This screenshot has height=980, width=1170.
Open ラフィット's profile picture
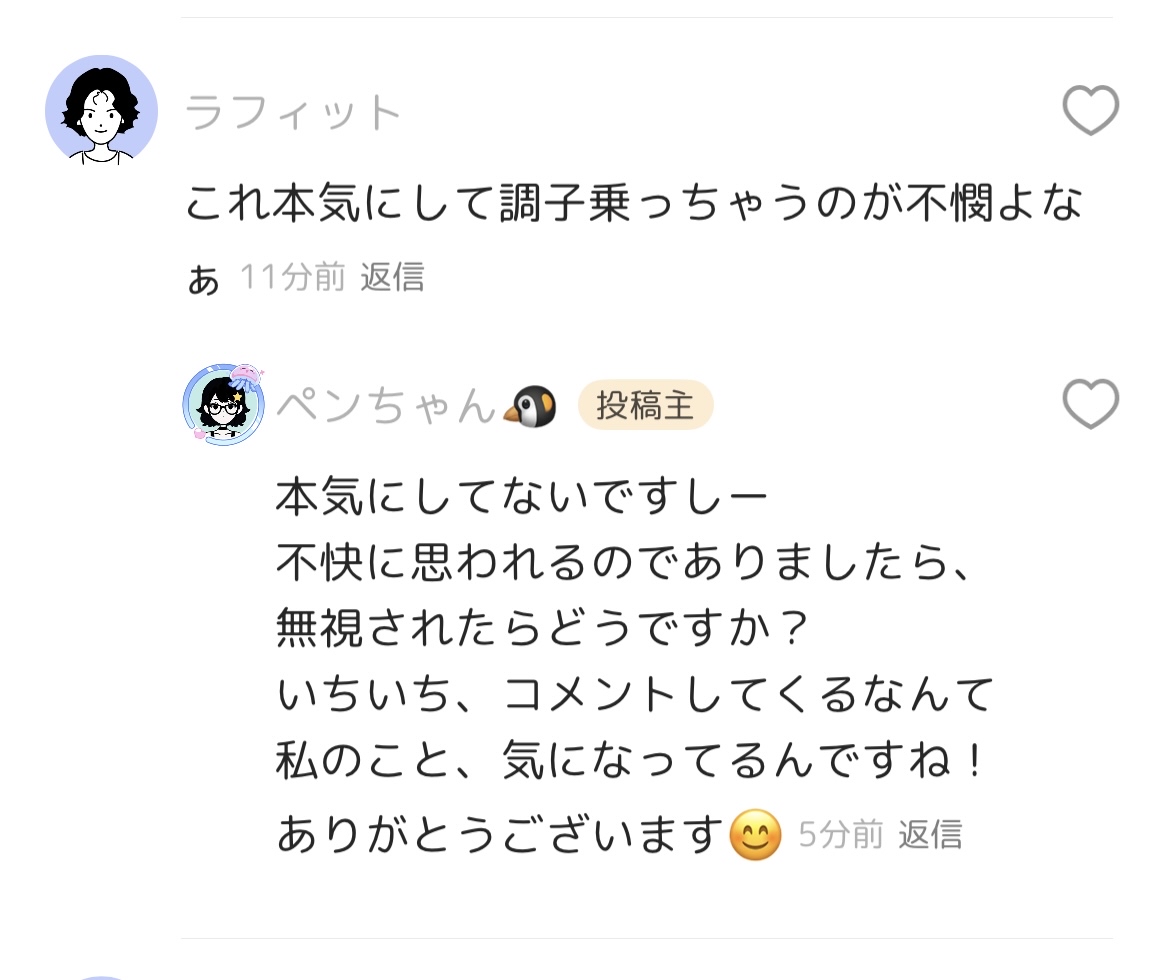click(x=101, y=110)
